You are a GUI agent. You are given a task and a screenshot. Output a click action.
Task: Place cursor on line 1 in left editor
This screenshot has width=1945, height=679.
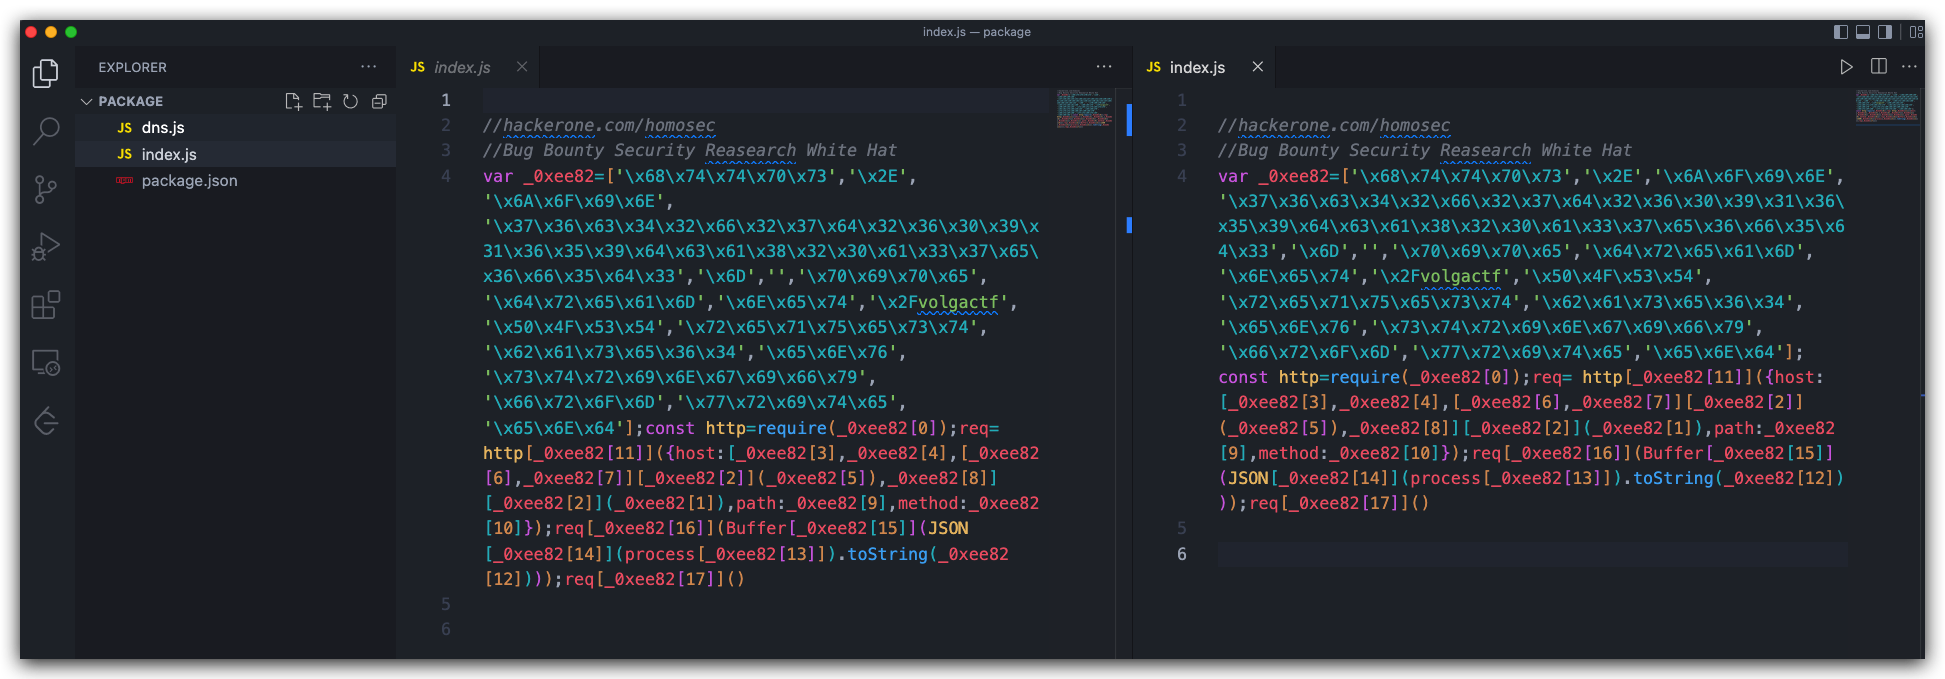point(766,100)
